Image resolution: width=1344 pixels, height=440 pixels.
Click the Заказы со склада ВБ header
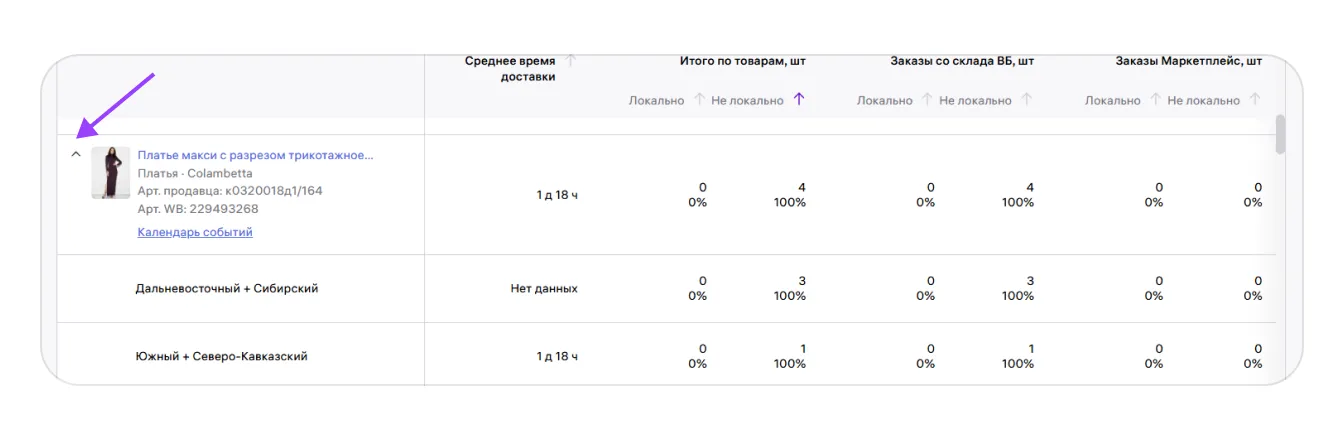point(962,61)
